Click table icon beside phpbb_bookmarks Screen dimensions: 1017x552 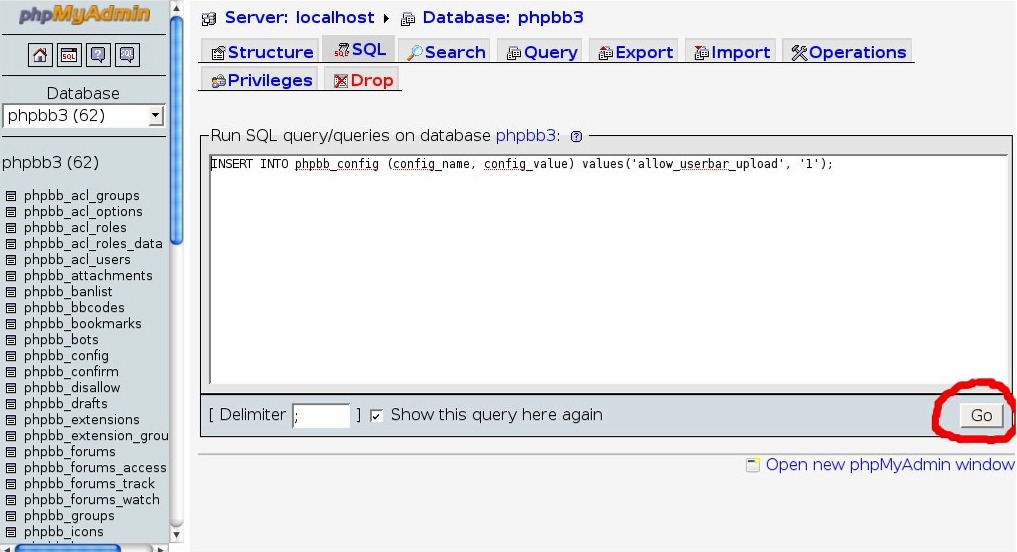[x=11, y=324]
